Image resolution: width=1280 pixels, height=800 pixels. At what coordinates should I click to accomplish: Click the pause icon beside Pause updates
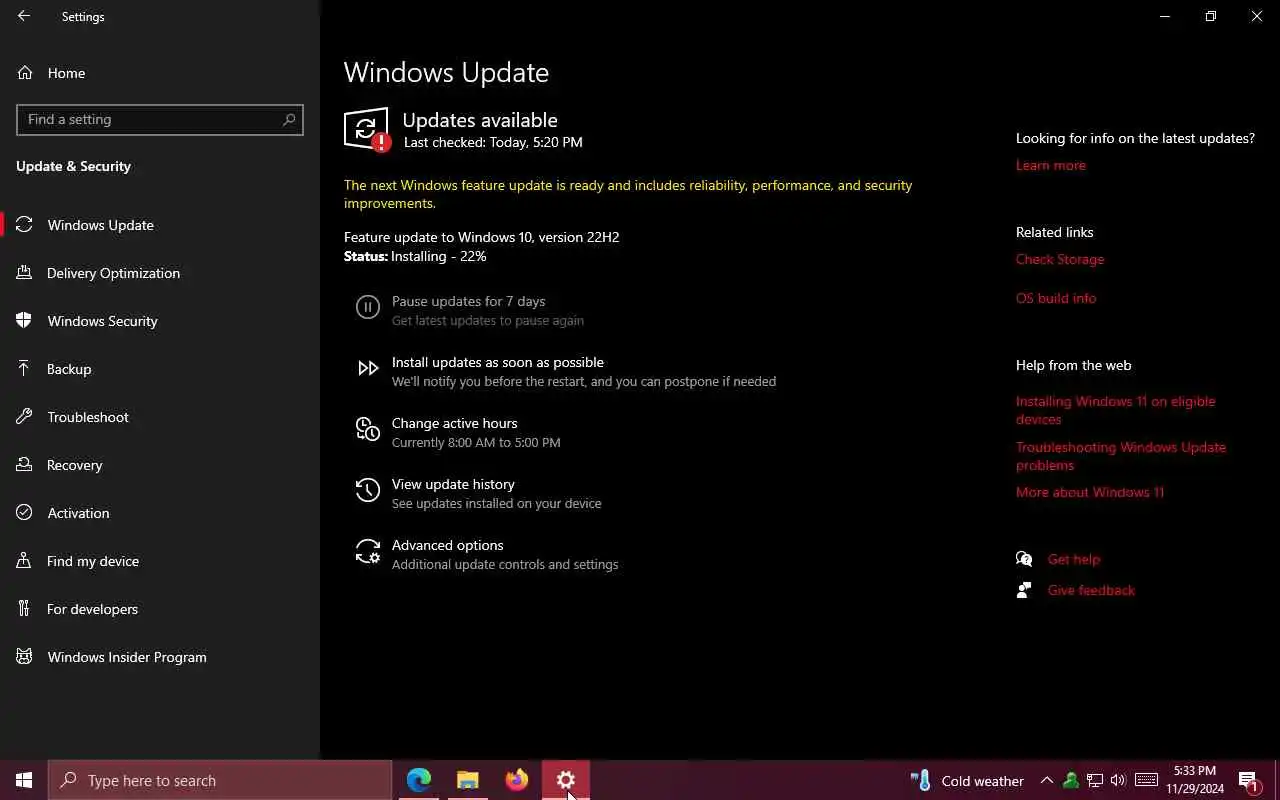[368, 308]
